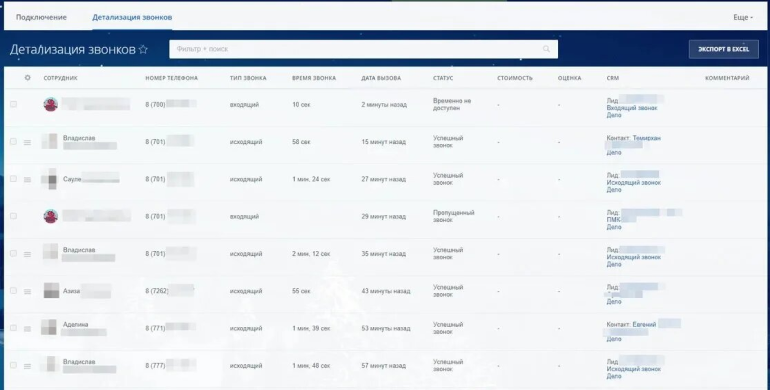Viewport: 770px width, 390px height.
Task: Click 27 минут назад date cell
Action: click(x=384, y=179)
